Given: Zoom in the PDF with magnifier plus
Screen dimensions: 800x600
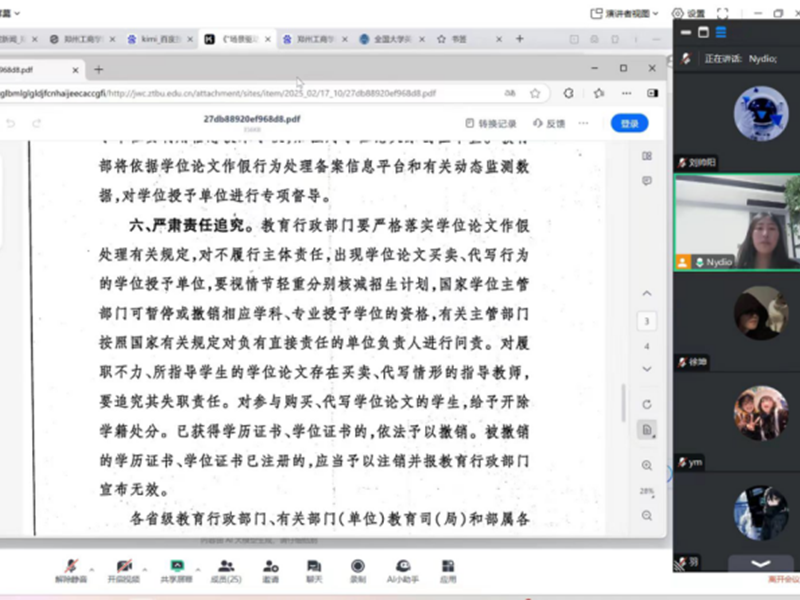Looking at the screenshot, I should [x=647, y=466].
